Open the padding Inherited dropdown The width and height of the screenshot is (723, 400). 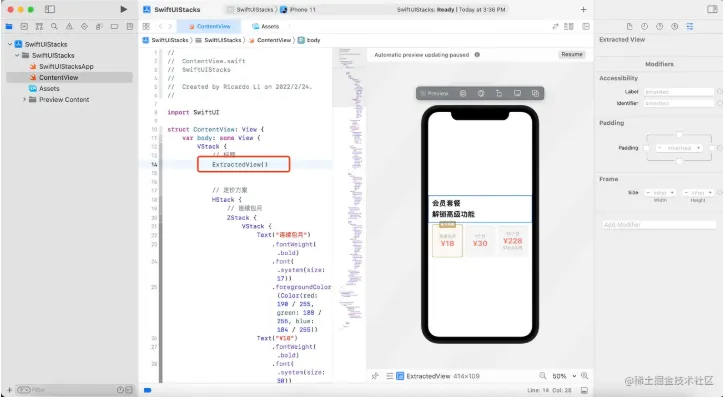click(679, 148)
